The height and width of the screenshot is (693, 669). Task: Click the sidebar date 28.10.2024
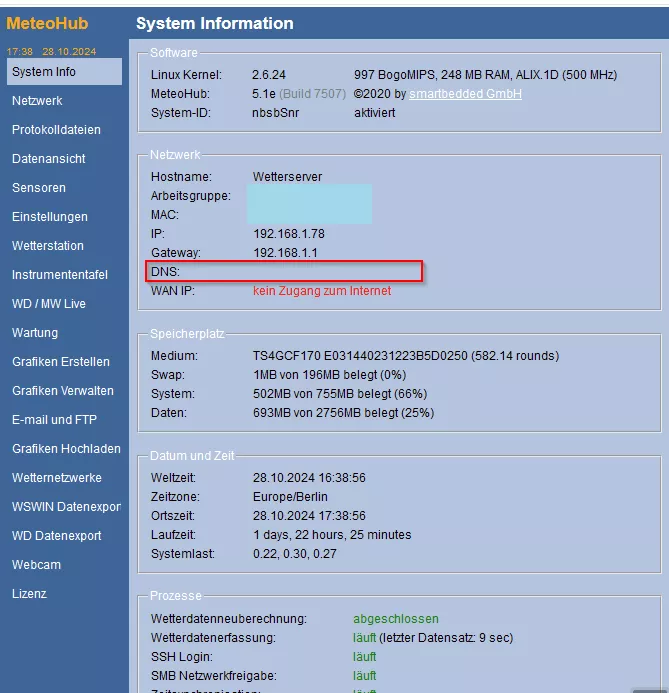pos(69,52)
